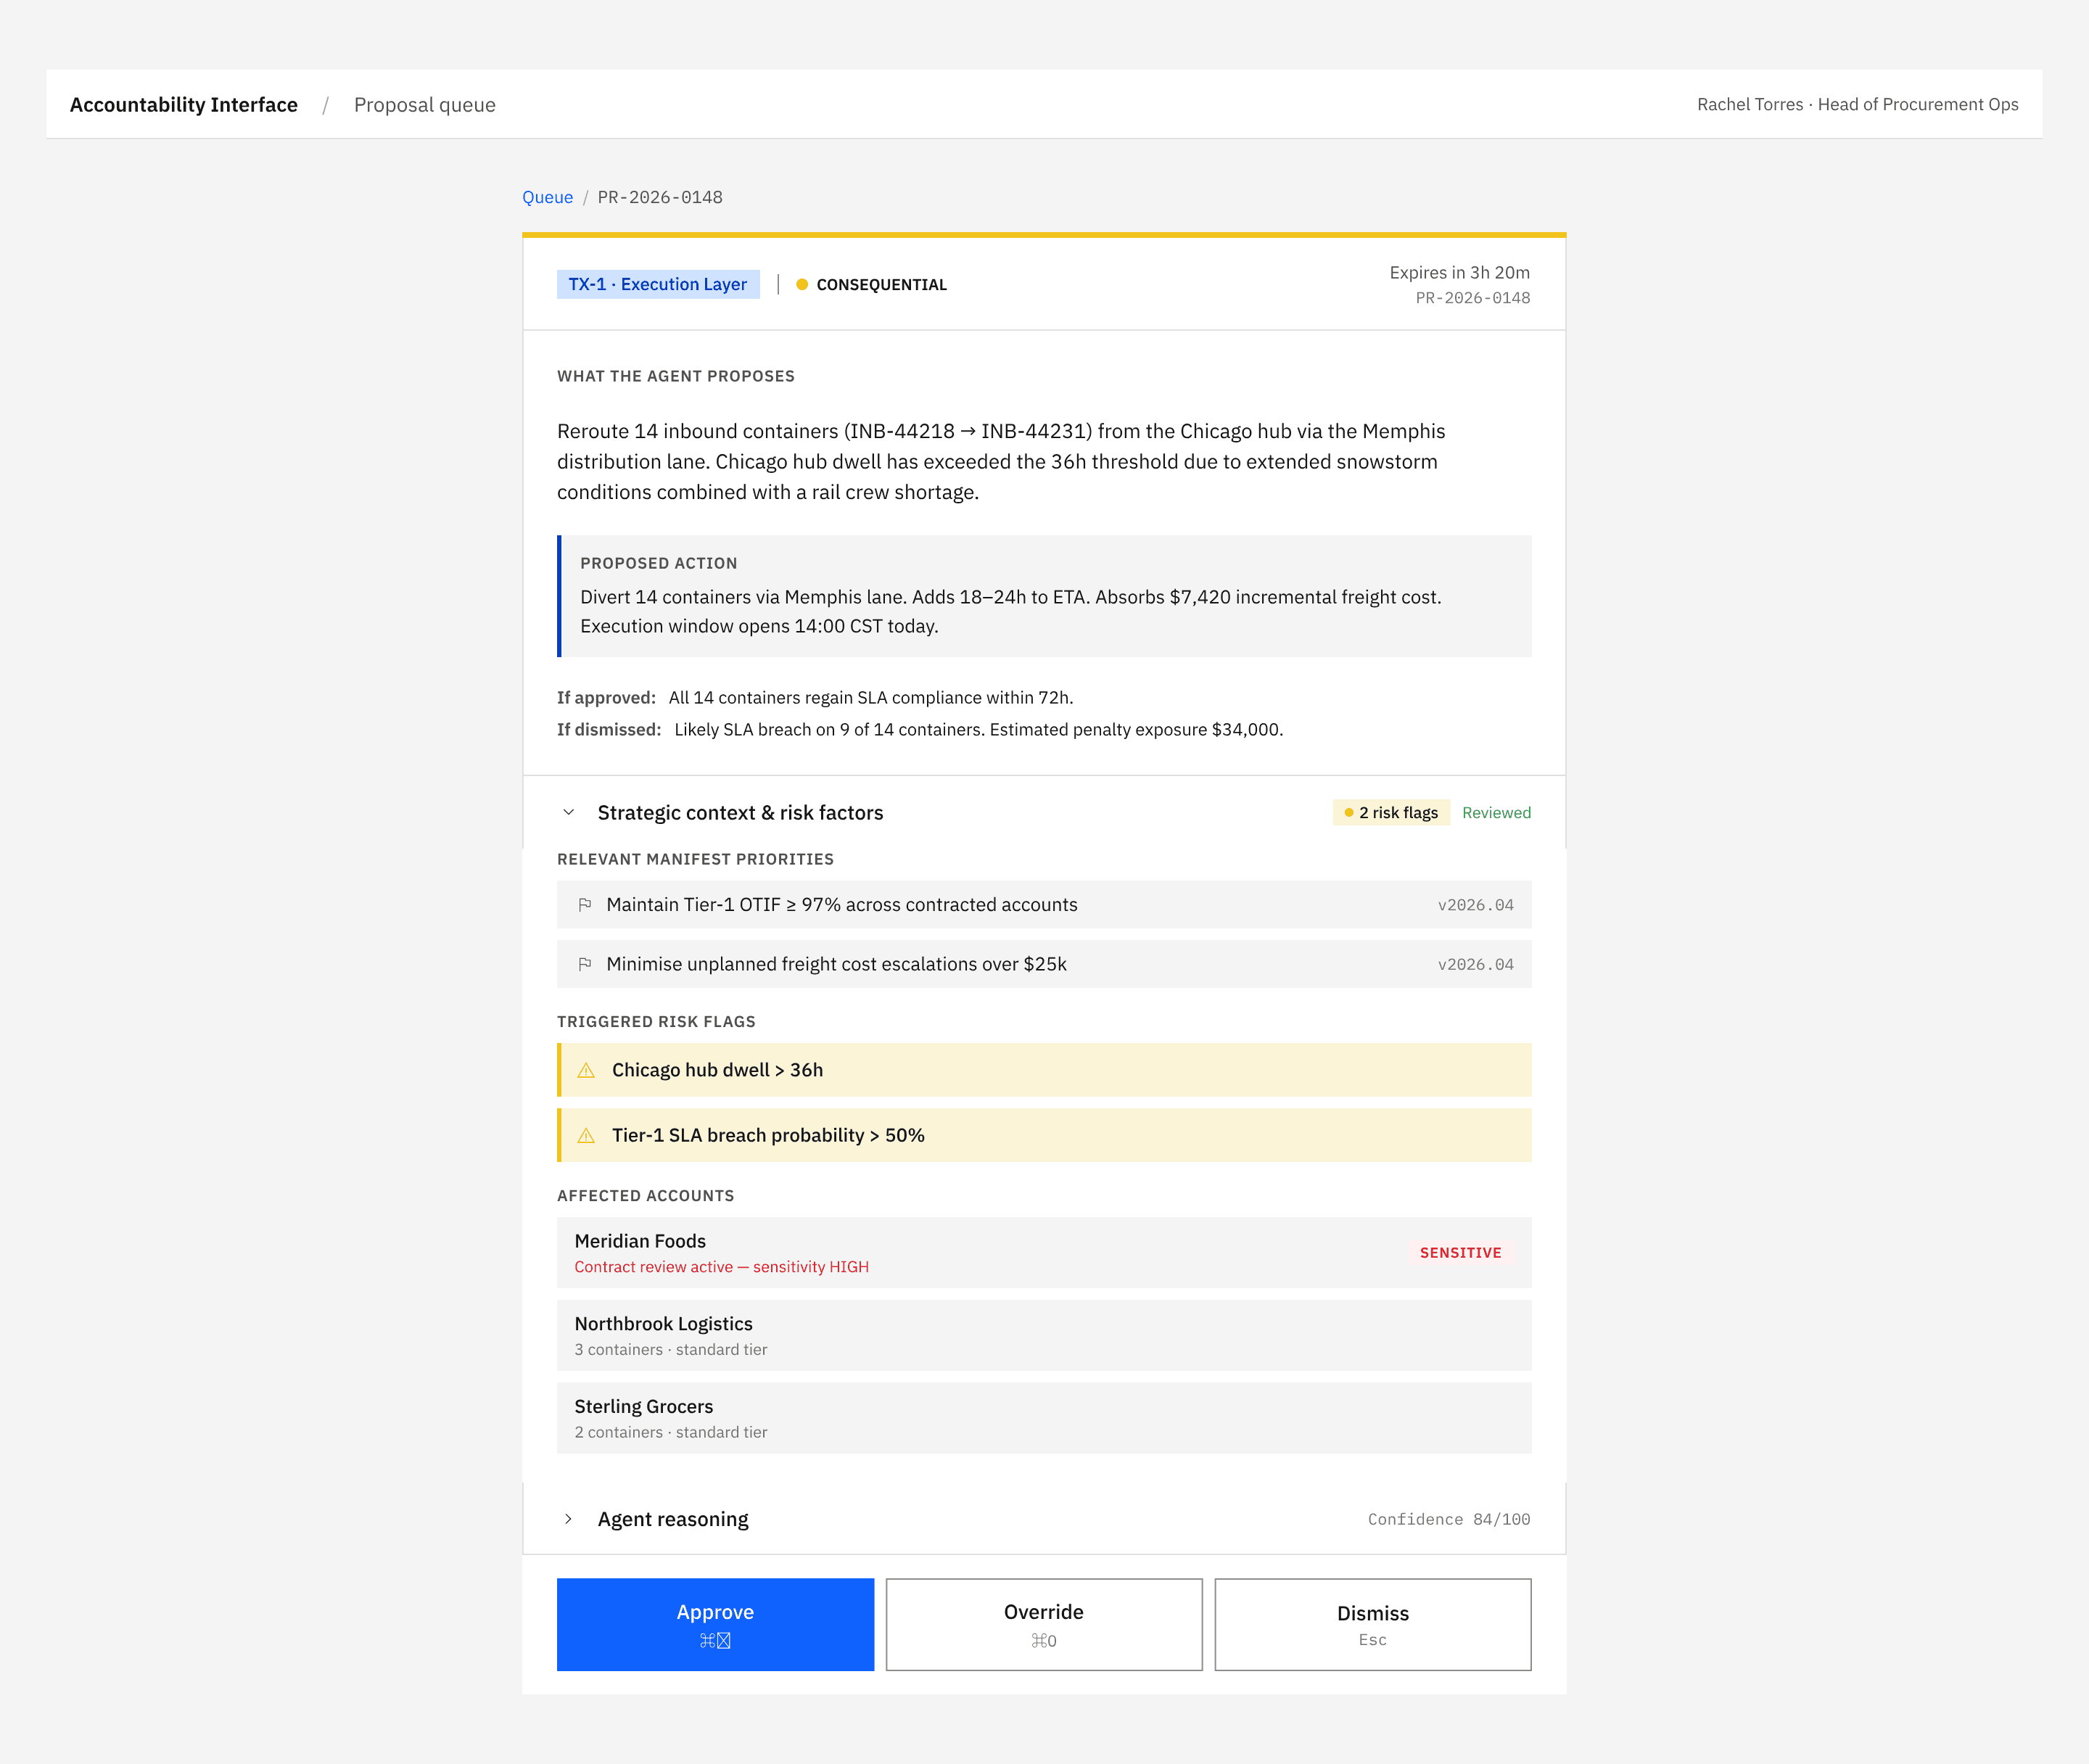The height and width of the screenshot is (1764, 2089).
Task: Click the 3 containers · standard tier detail
Action: pos(671,1350)
